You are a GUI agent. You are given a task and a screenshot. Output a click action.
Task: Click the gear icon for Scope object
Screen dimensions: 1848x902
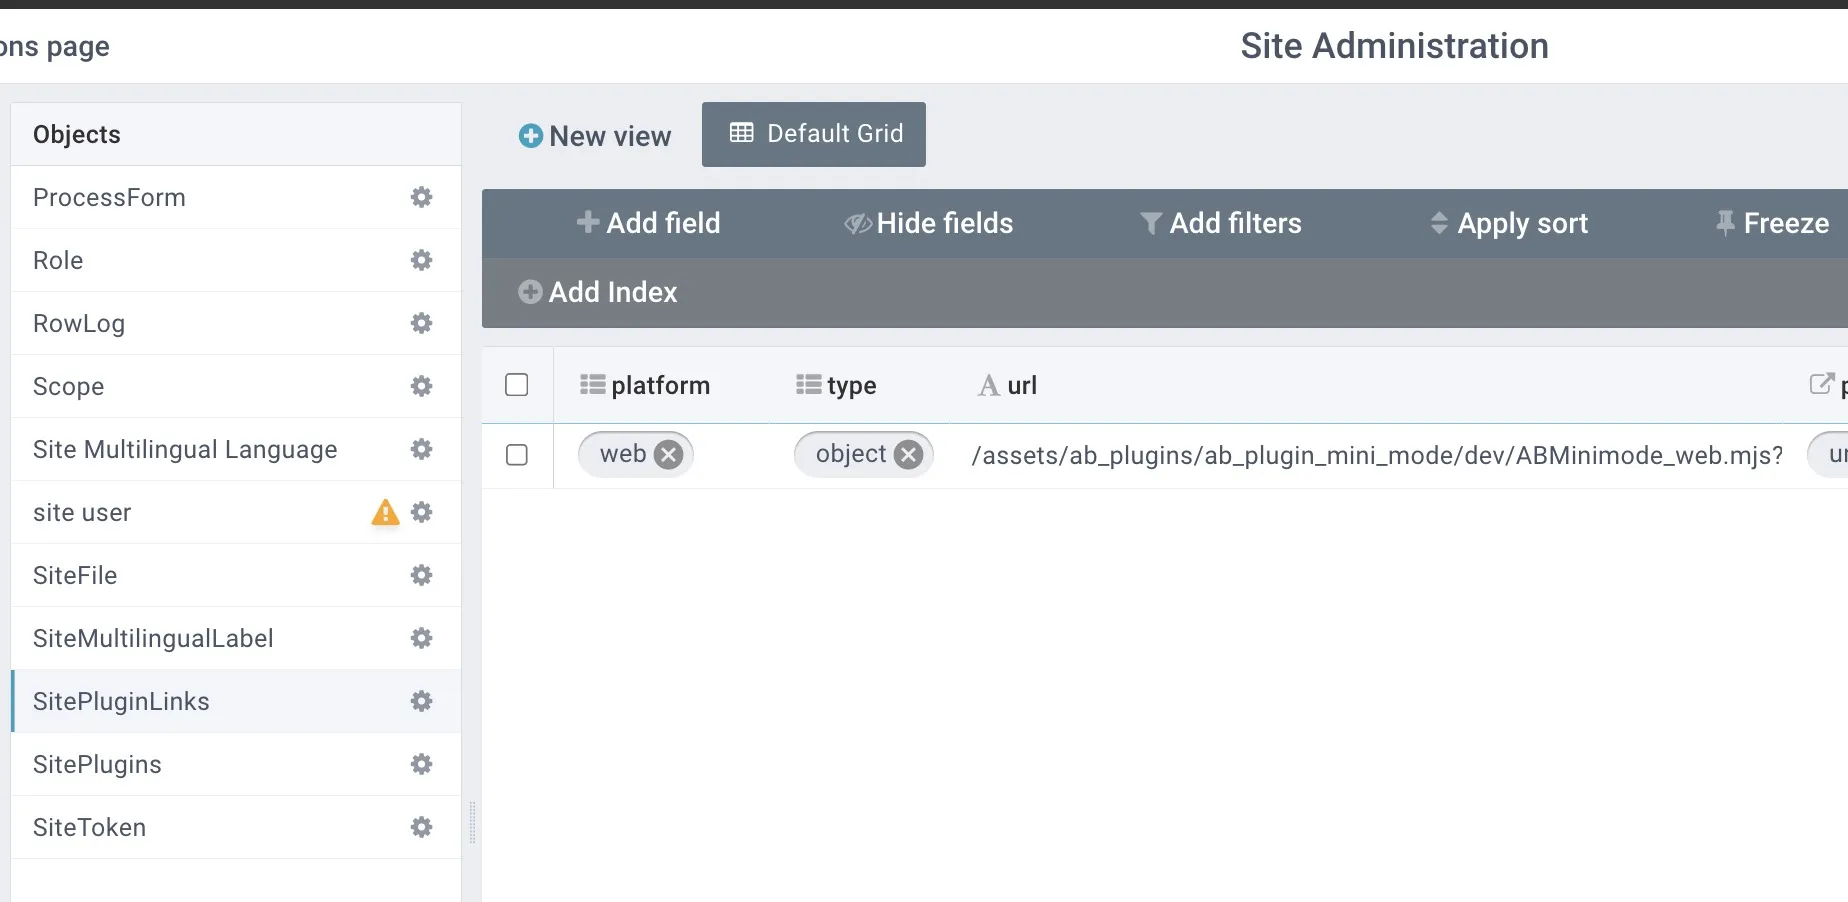click(x=421, y=386)
